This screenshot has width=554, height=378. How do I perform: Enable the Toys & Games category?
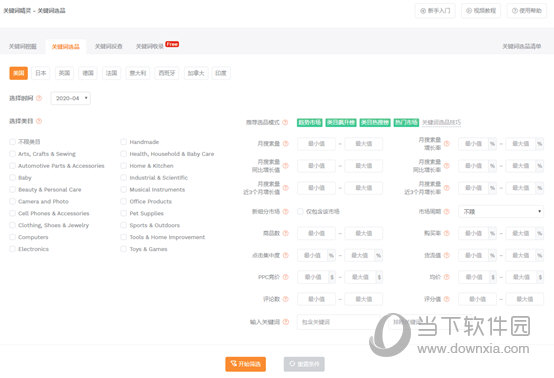123,249
